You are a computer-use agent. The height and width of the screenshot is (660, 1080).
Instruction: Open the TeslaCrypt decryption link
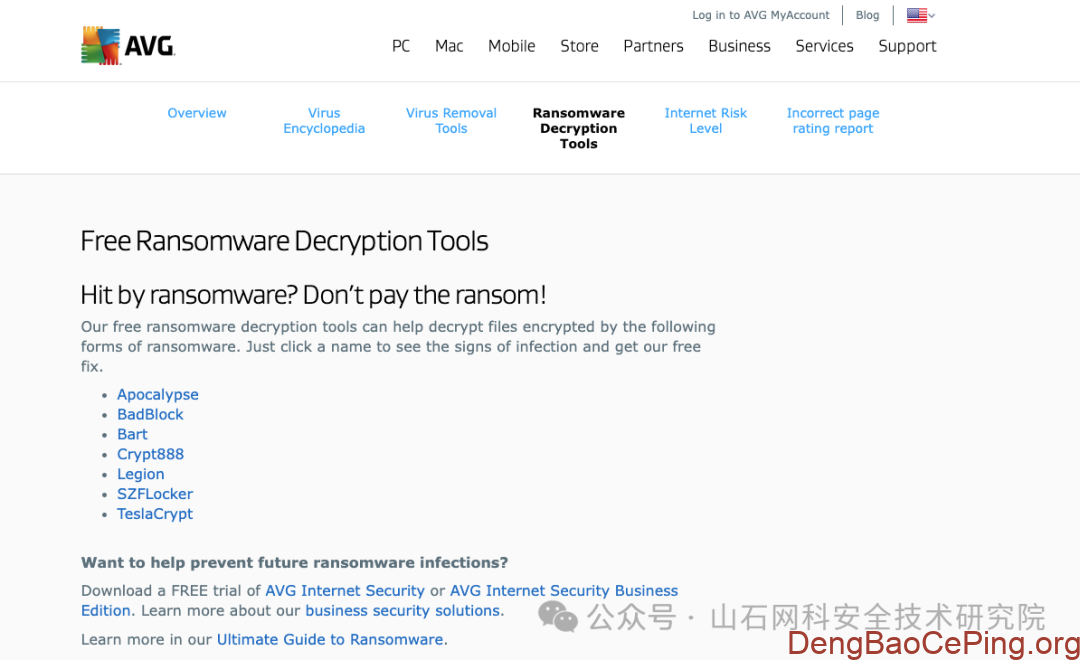[155, 514]
